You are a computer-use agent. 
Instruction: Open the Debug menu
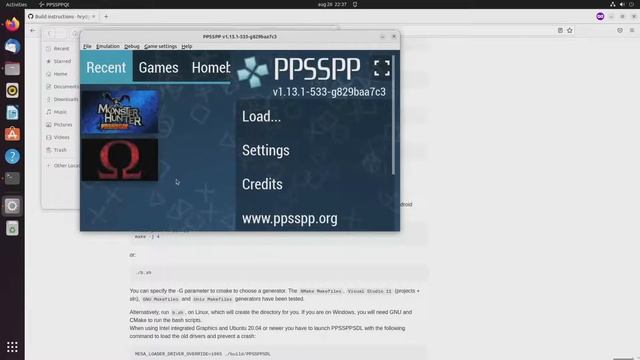[132, 47]
